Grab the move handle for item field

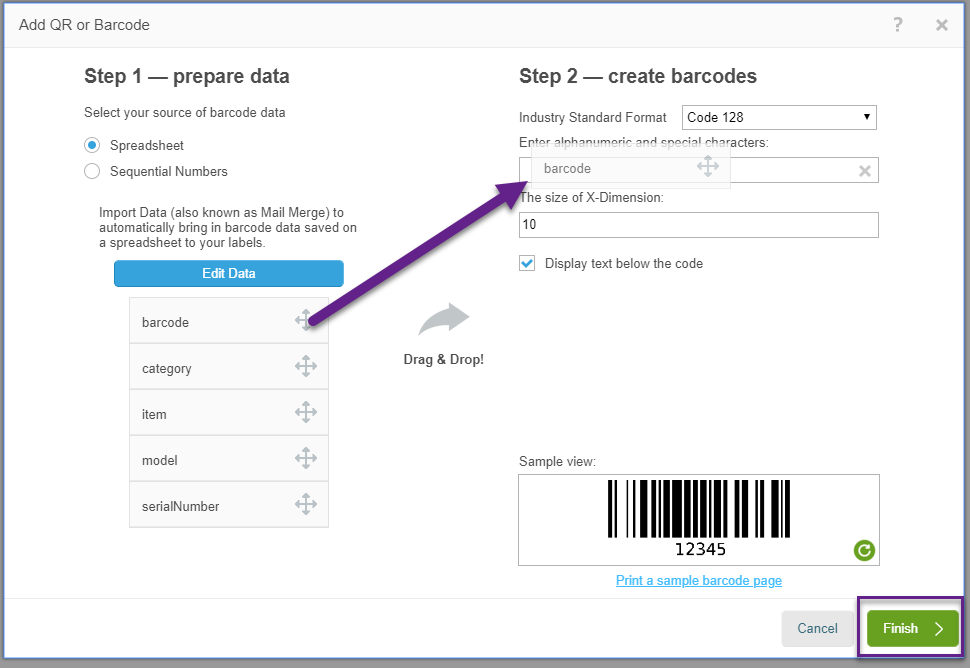click(306, 412)
